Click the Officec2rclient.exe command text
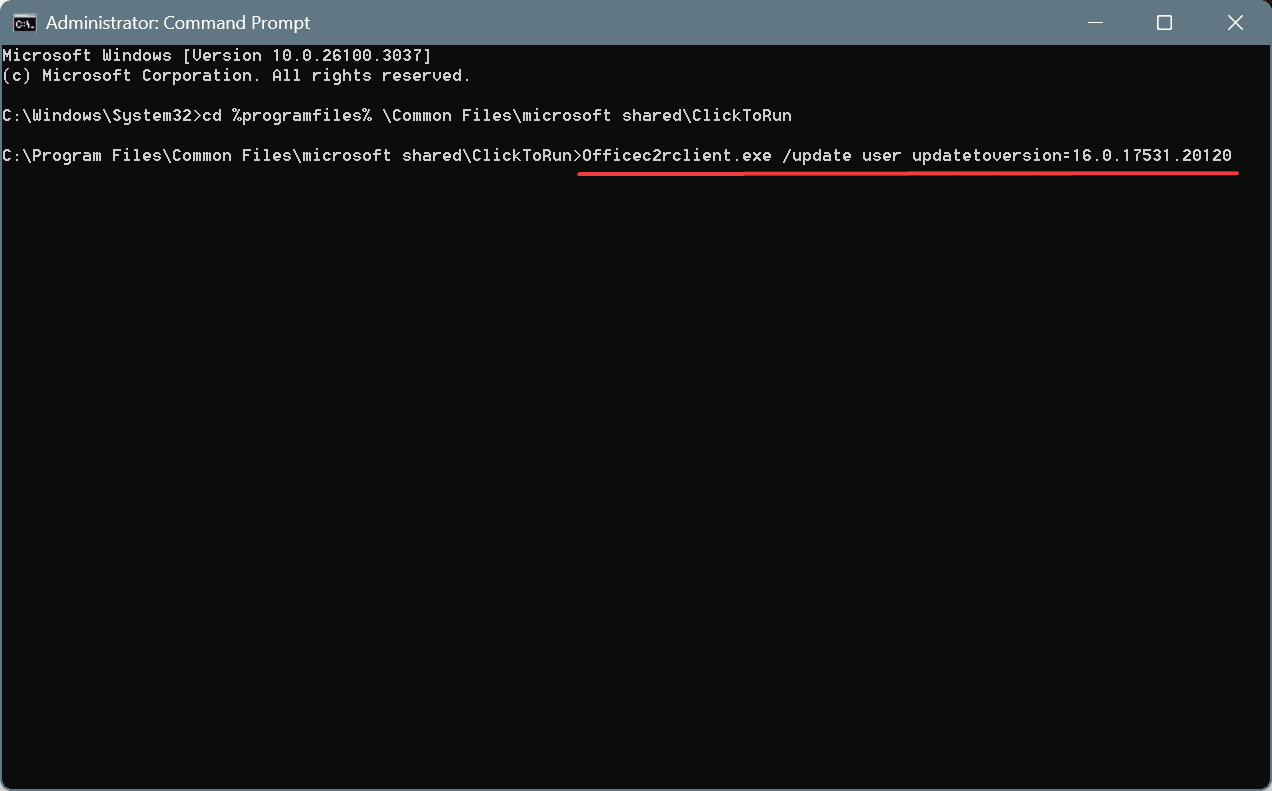 [676, 155]
